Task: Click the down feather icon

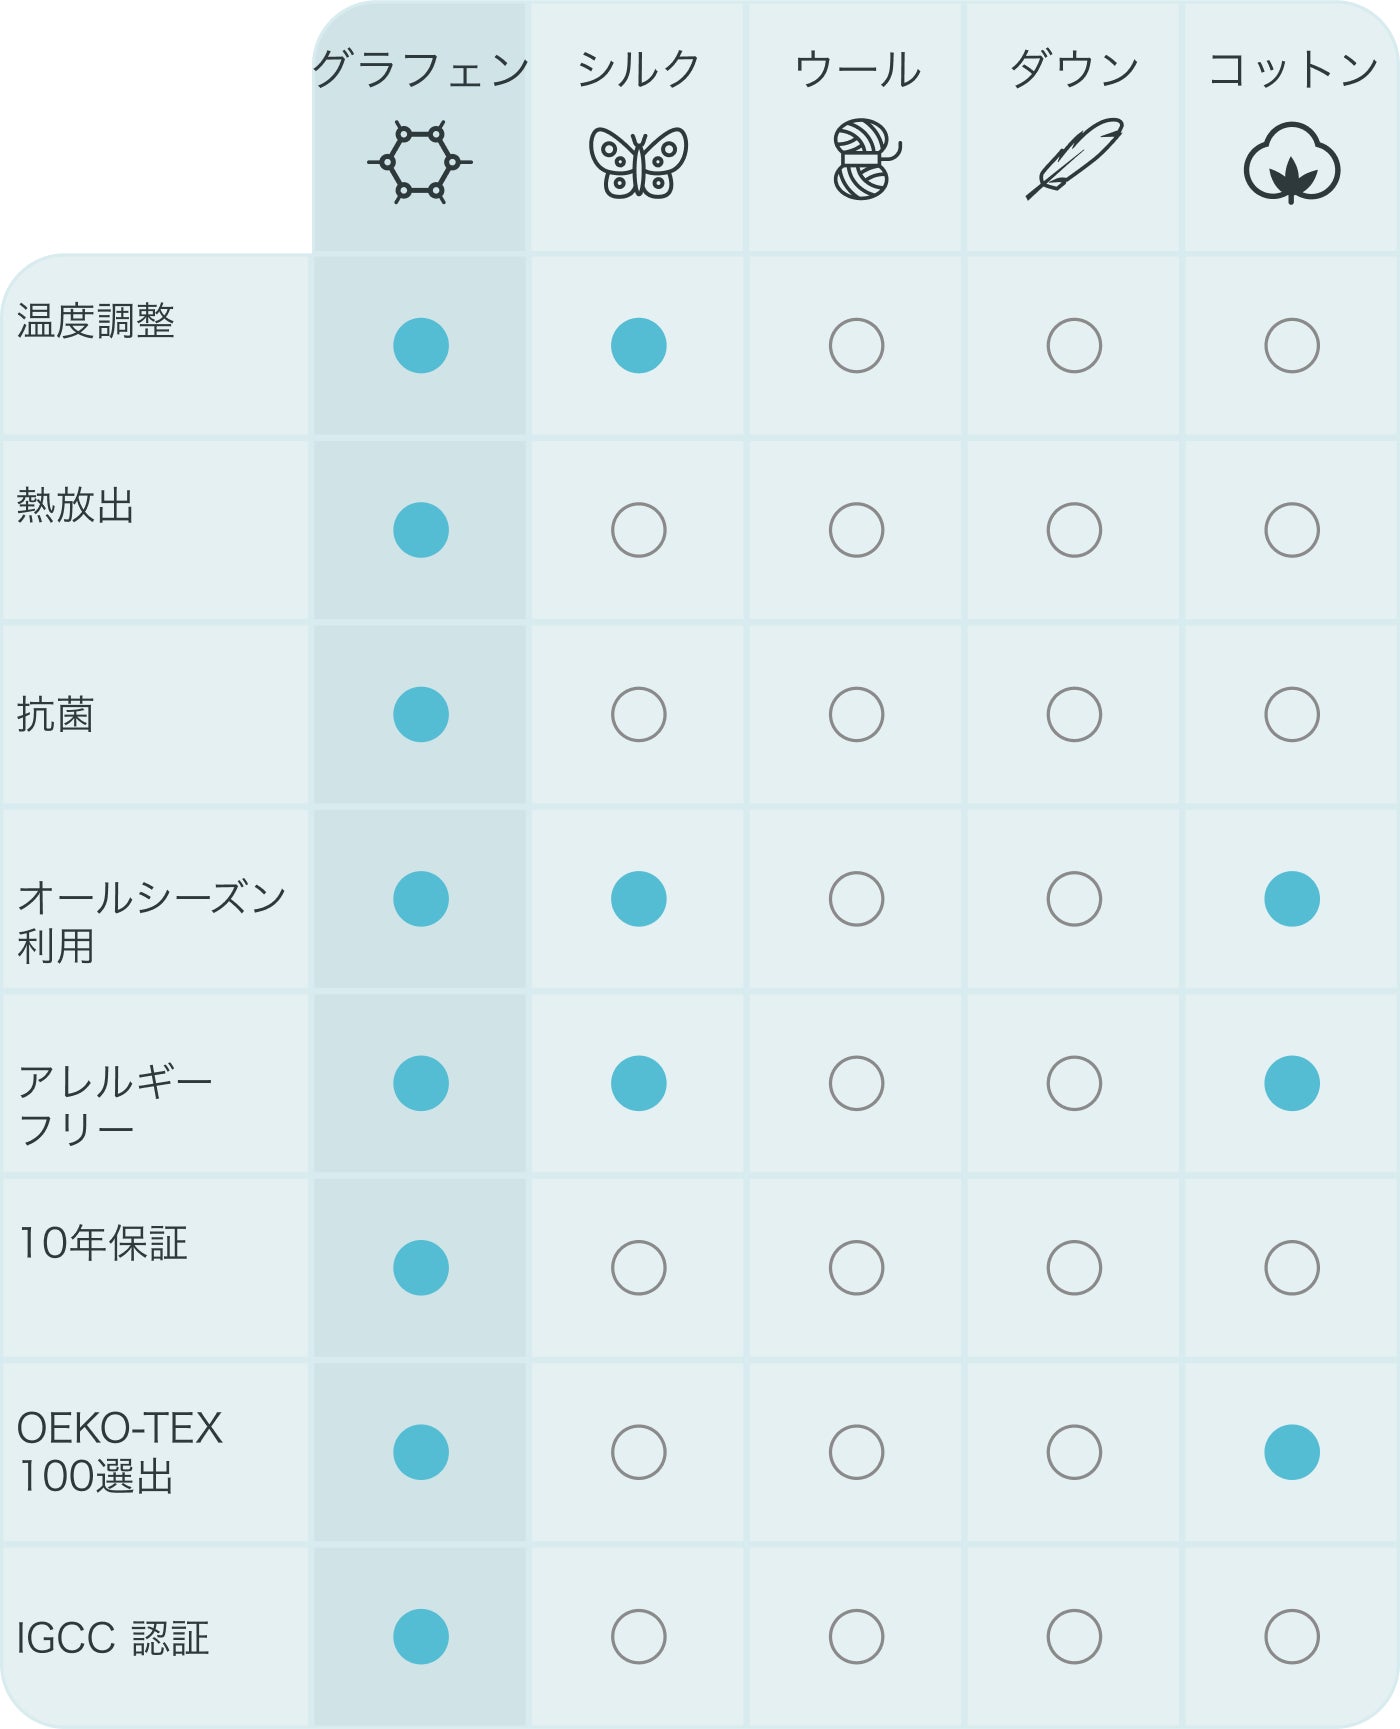Action: pyautogui.click(x=1075, y=158)
